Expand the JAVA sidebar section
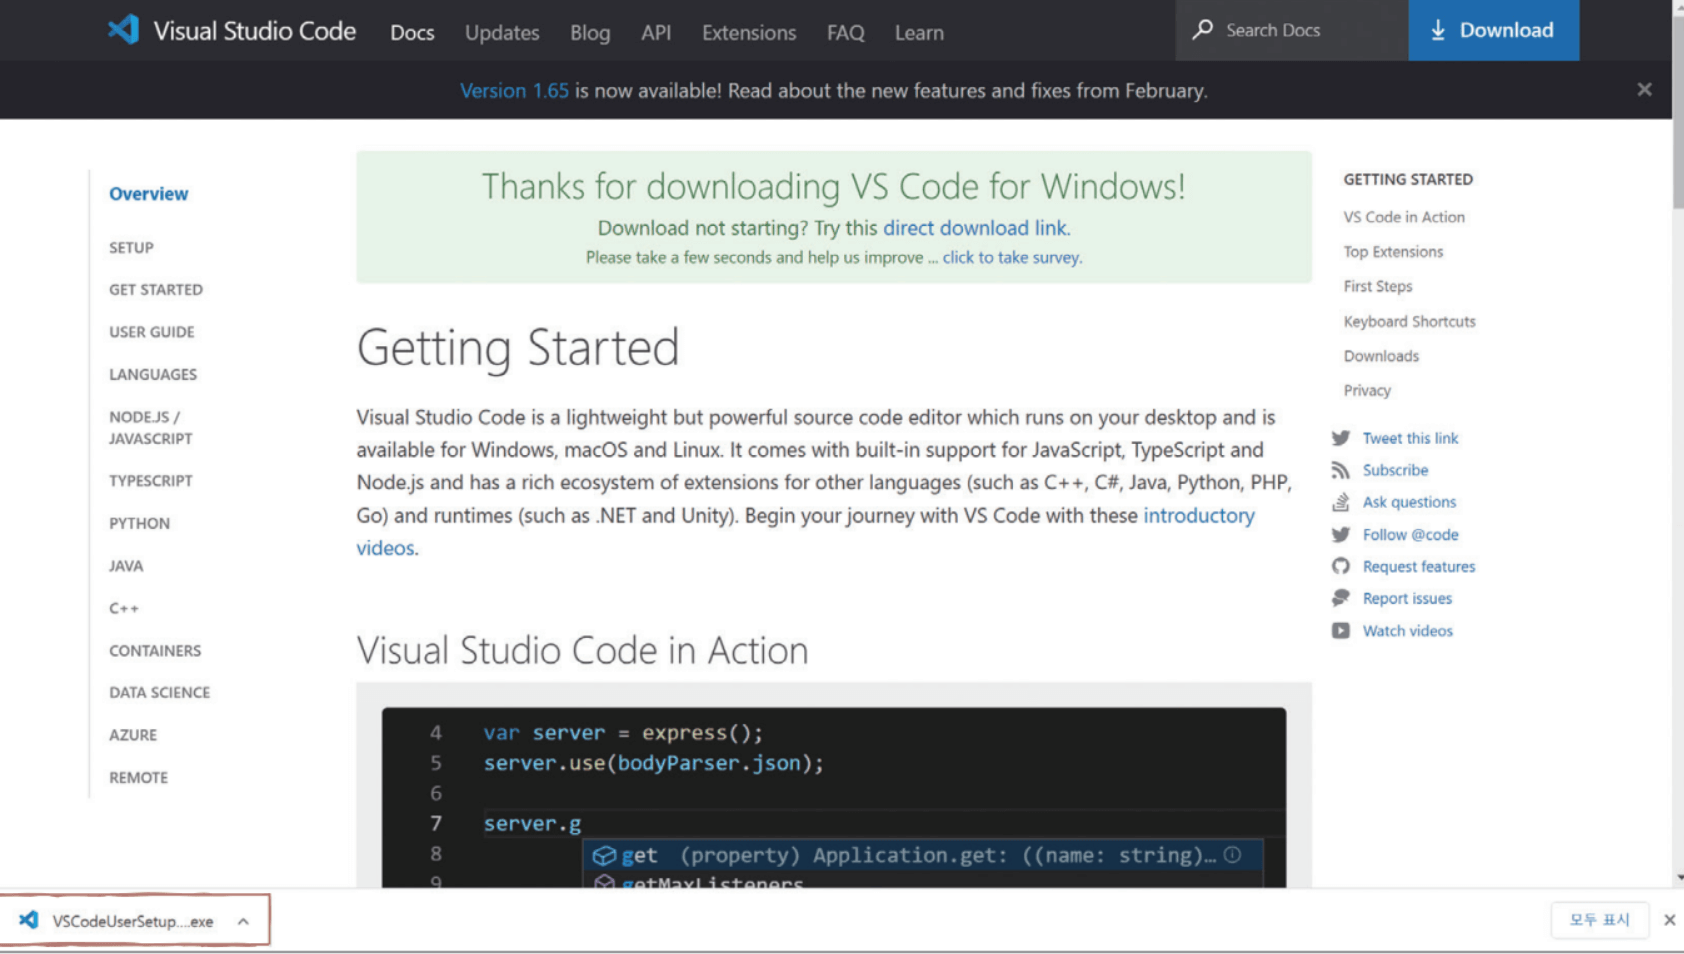Screen dimensions: 1684x954 coord(126,566)
